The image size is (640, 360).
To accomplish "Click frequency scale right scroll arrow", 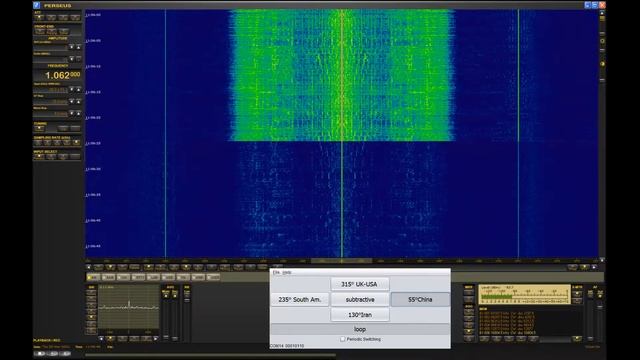I will tap(594, 267).
